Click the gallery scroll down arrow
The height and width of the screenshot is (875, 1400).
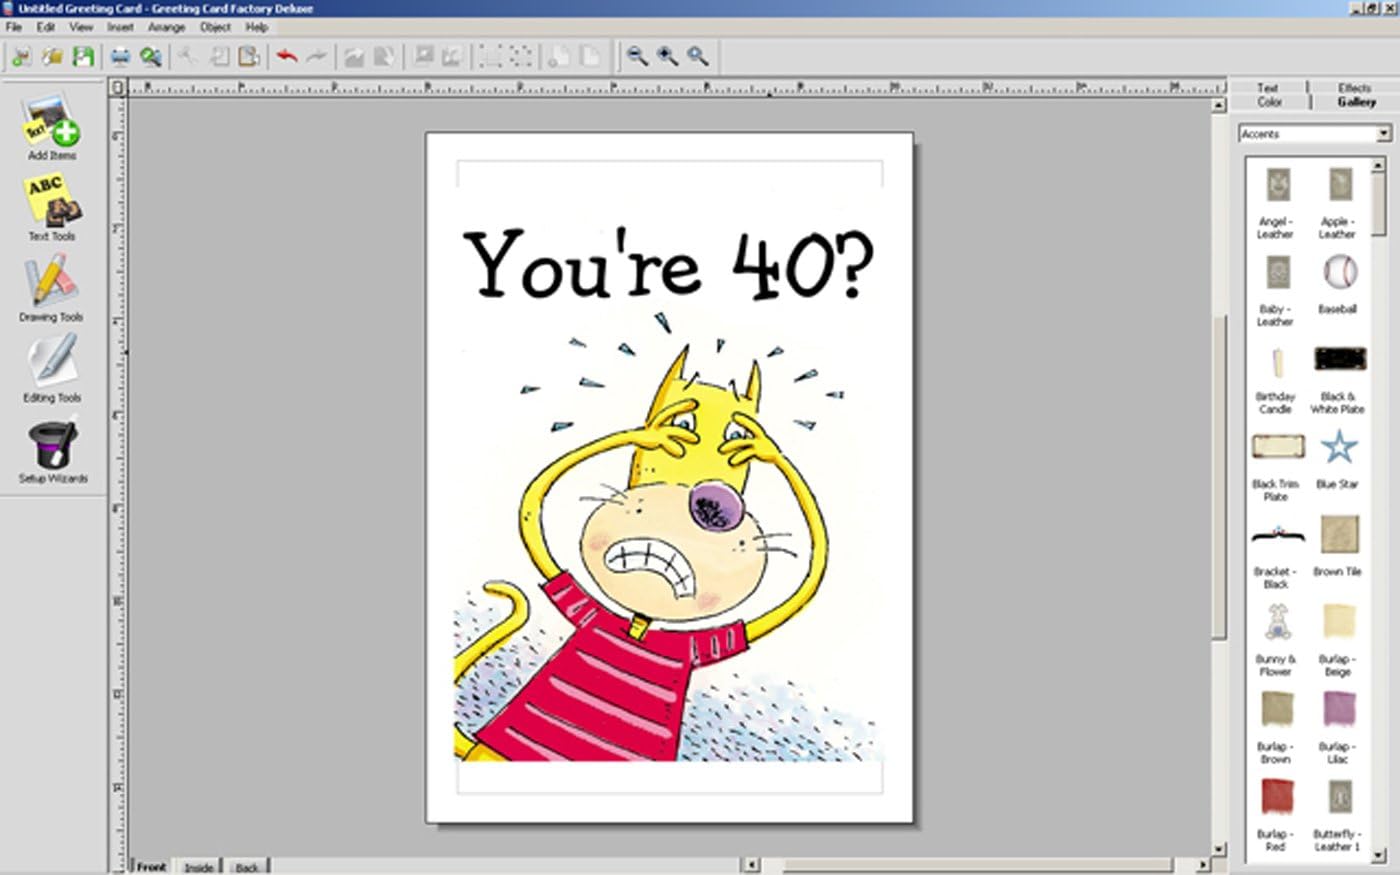click(x=1379, y=855)
